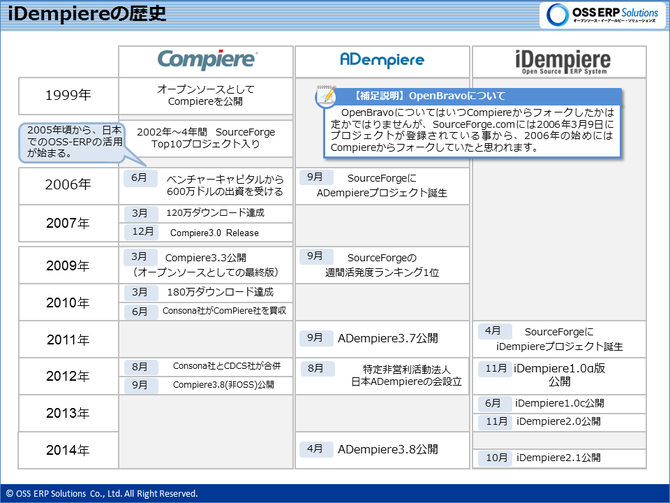Click ADempiere3.8公開 entry
670x503 pixels.
click(388, 450)
